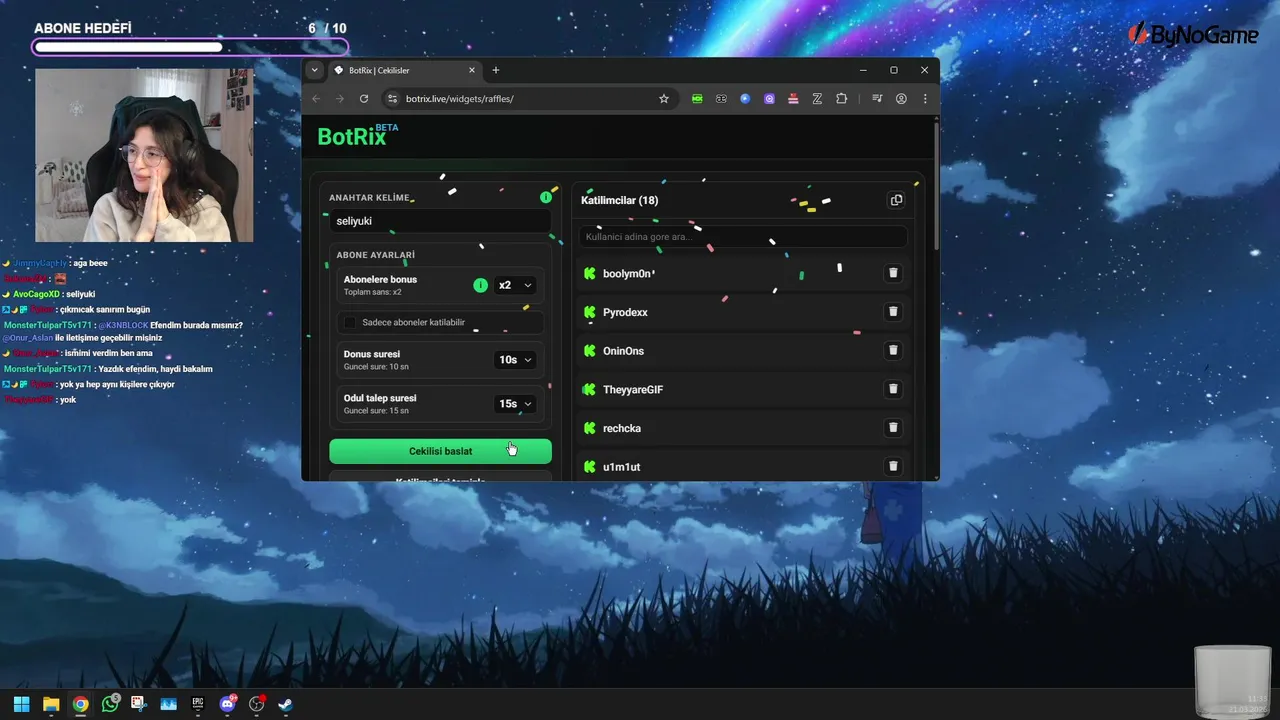The width and height of the screenshot is (1280, 720).
Task: Click participant name Pyrodexx
Action: click(625, 312)
